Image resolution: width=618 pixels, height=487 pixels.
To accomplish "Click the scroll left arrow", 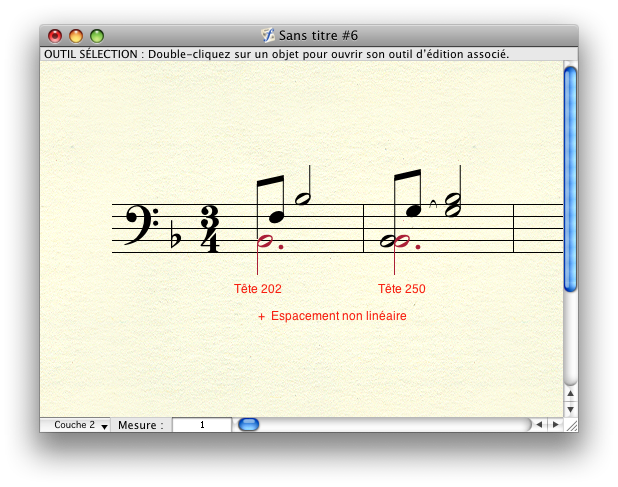I will [540, 425].
